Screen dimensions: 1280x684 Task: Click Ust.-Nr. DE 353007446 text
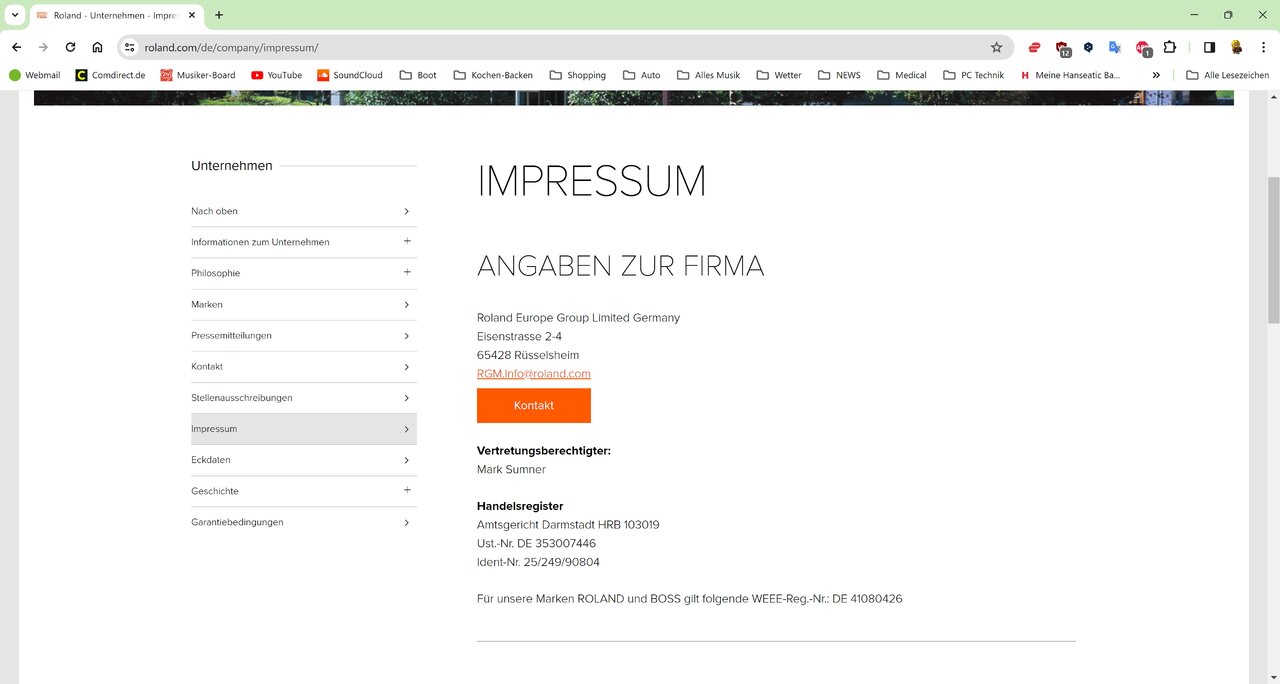point(536,543)
